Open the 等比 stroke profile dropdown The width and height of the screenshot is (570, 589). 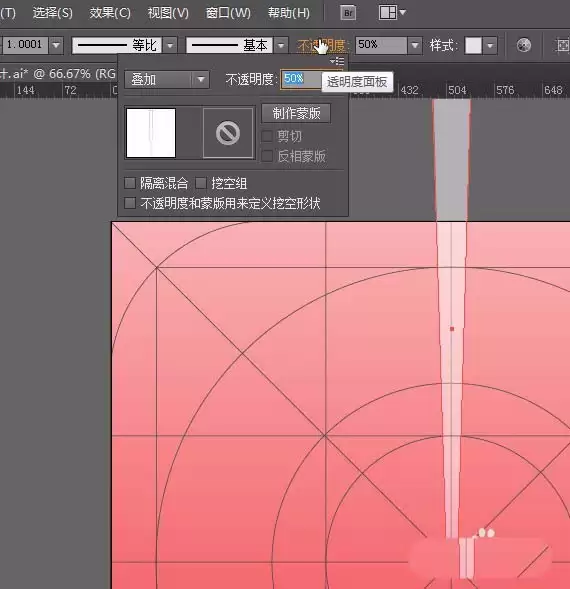pyautogui.click(x=170, y=45)
